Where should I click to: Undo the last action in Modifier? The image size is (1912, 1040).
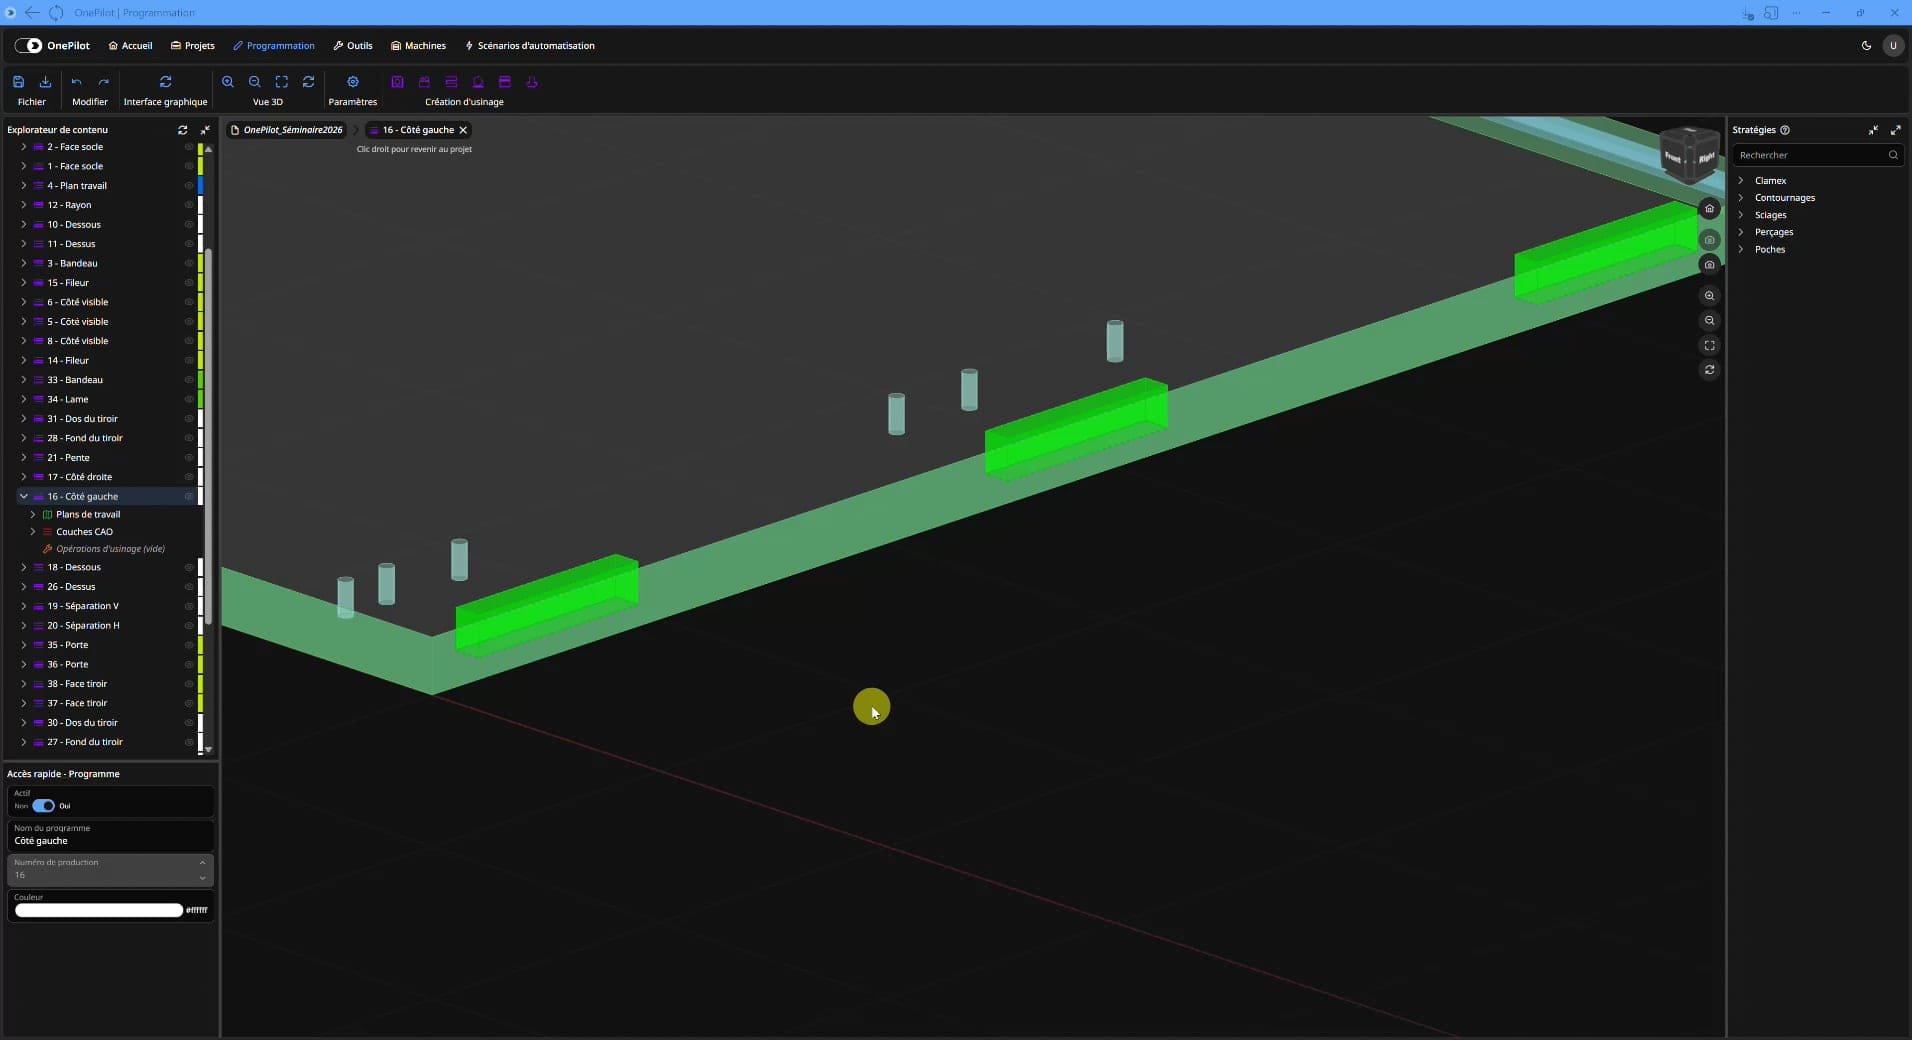click(x=76, y=82)
